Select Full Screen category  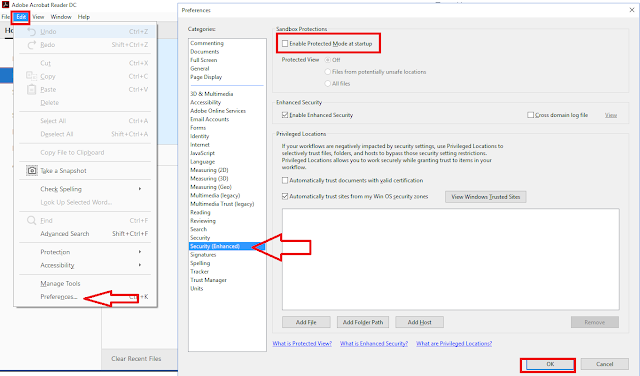pos(203,60)
